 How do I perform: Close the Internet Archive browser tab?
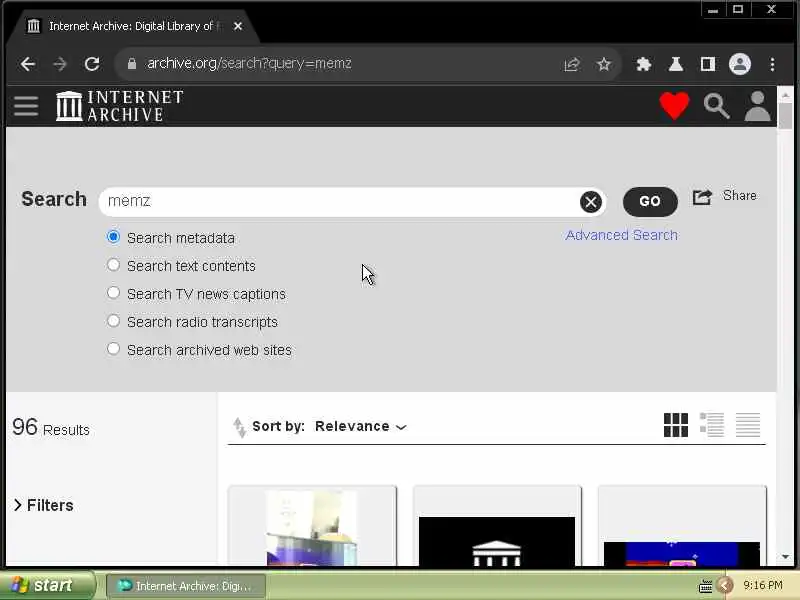point(238,26)
